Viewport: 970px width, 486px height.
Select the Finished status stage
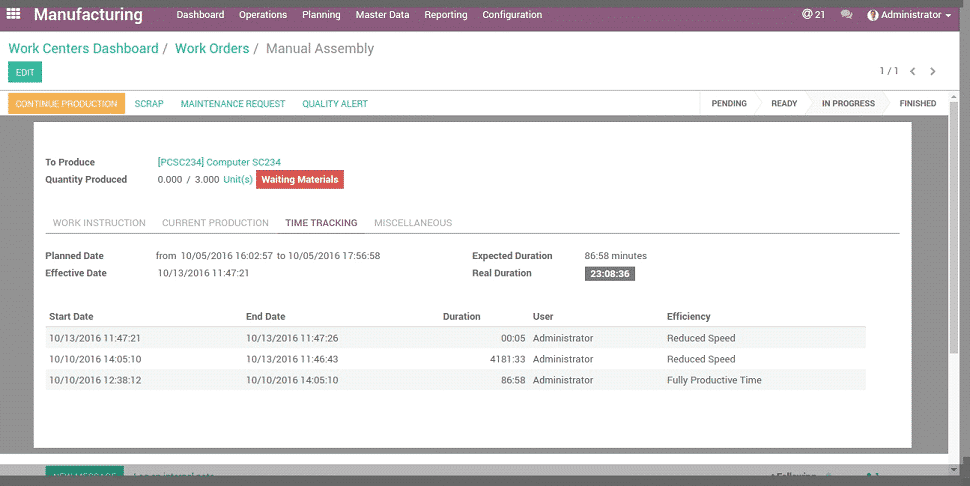coord(917,104)
